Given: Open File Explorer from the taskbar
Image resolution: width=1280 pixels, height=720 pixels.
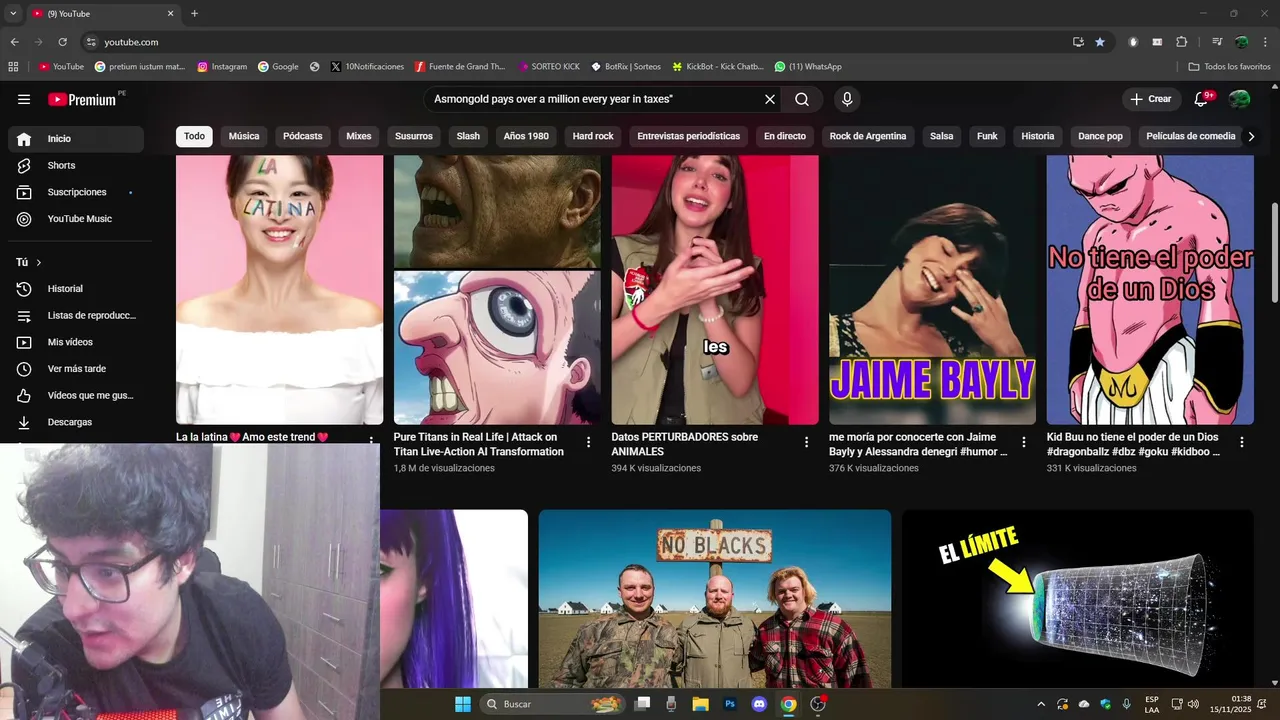Looking at the screenshot, I should click(700, 704).
